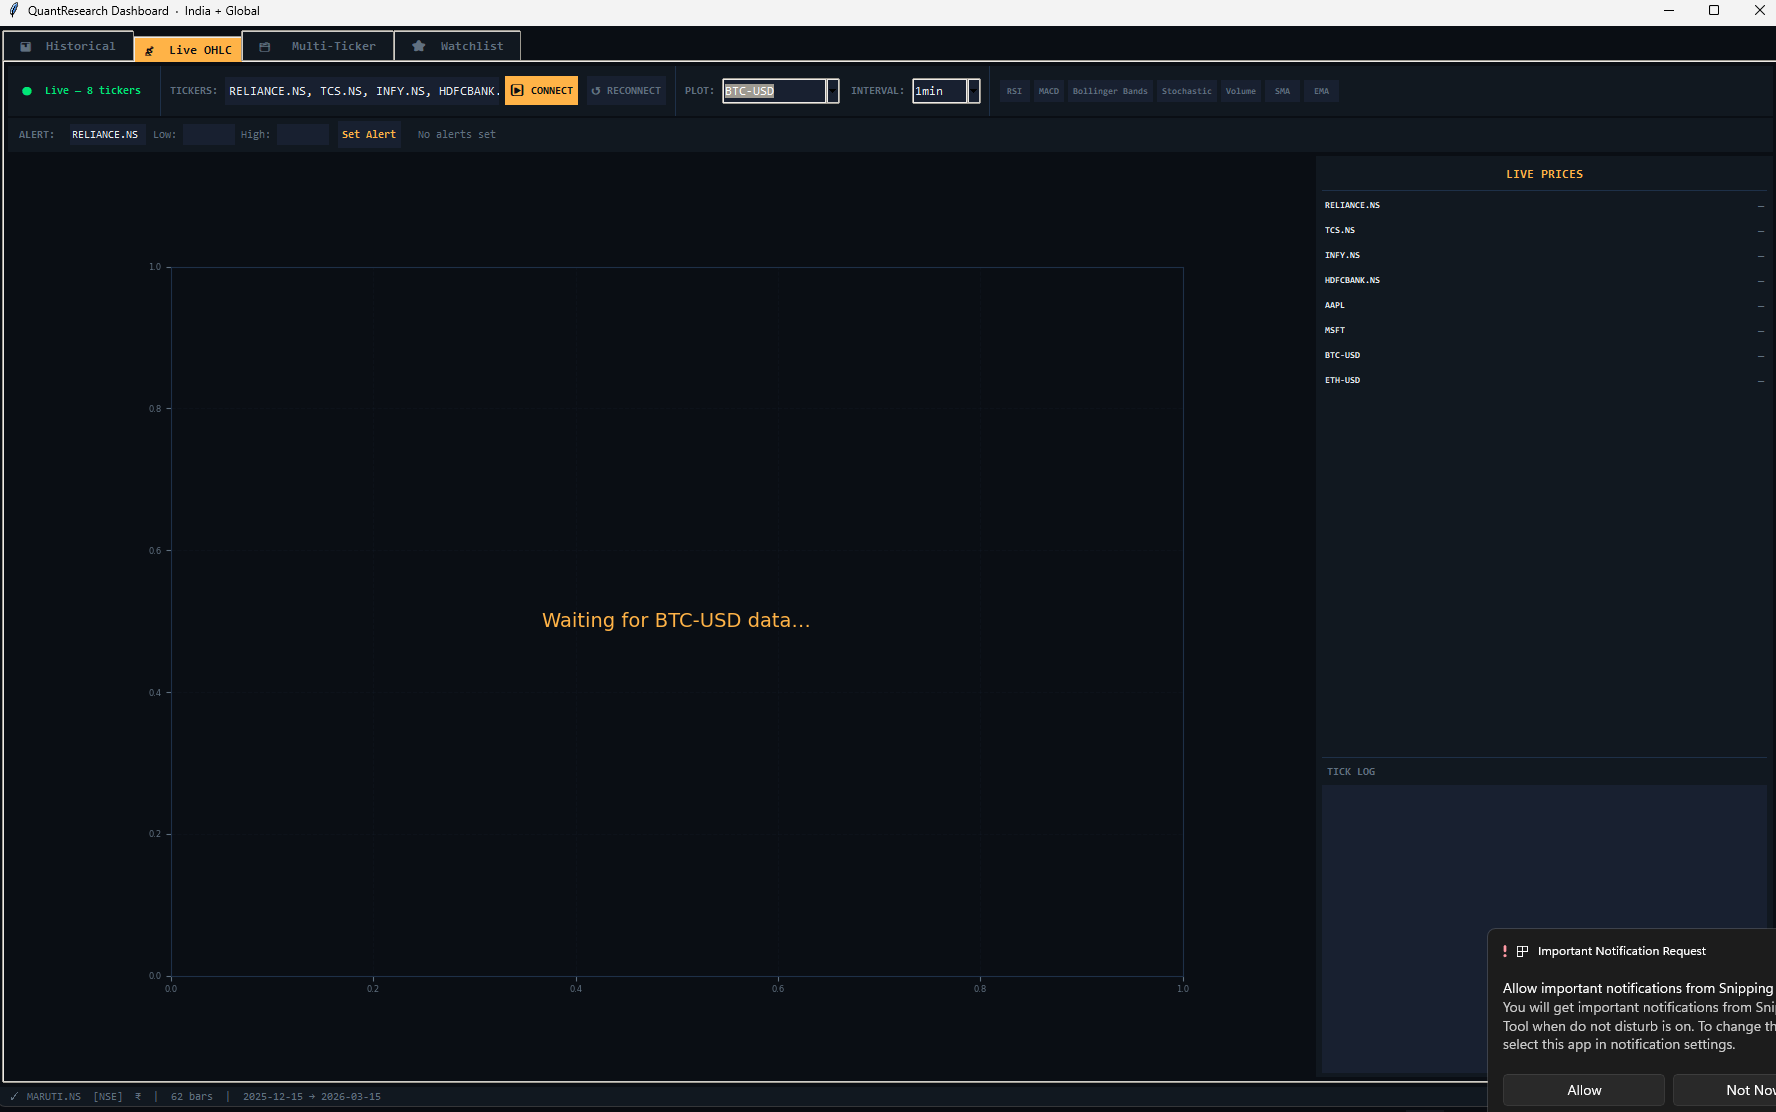This screenshot has width=1776, height=1112.
Task: Enable the Bollinger Bands indicator
Action: point(1109,91)
